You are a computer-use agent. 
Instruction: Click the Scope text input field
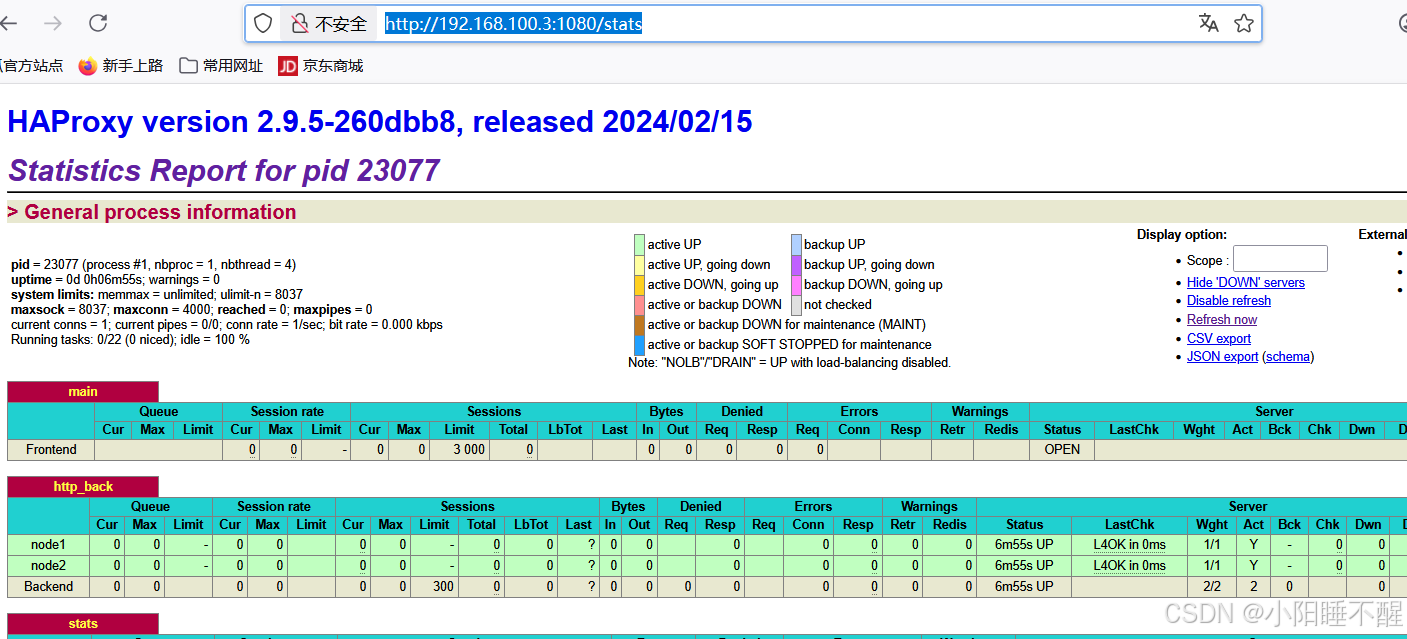point(1280,259)
